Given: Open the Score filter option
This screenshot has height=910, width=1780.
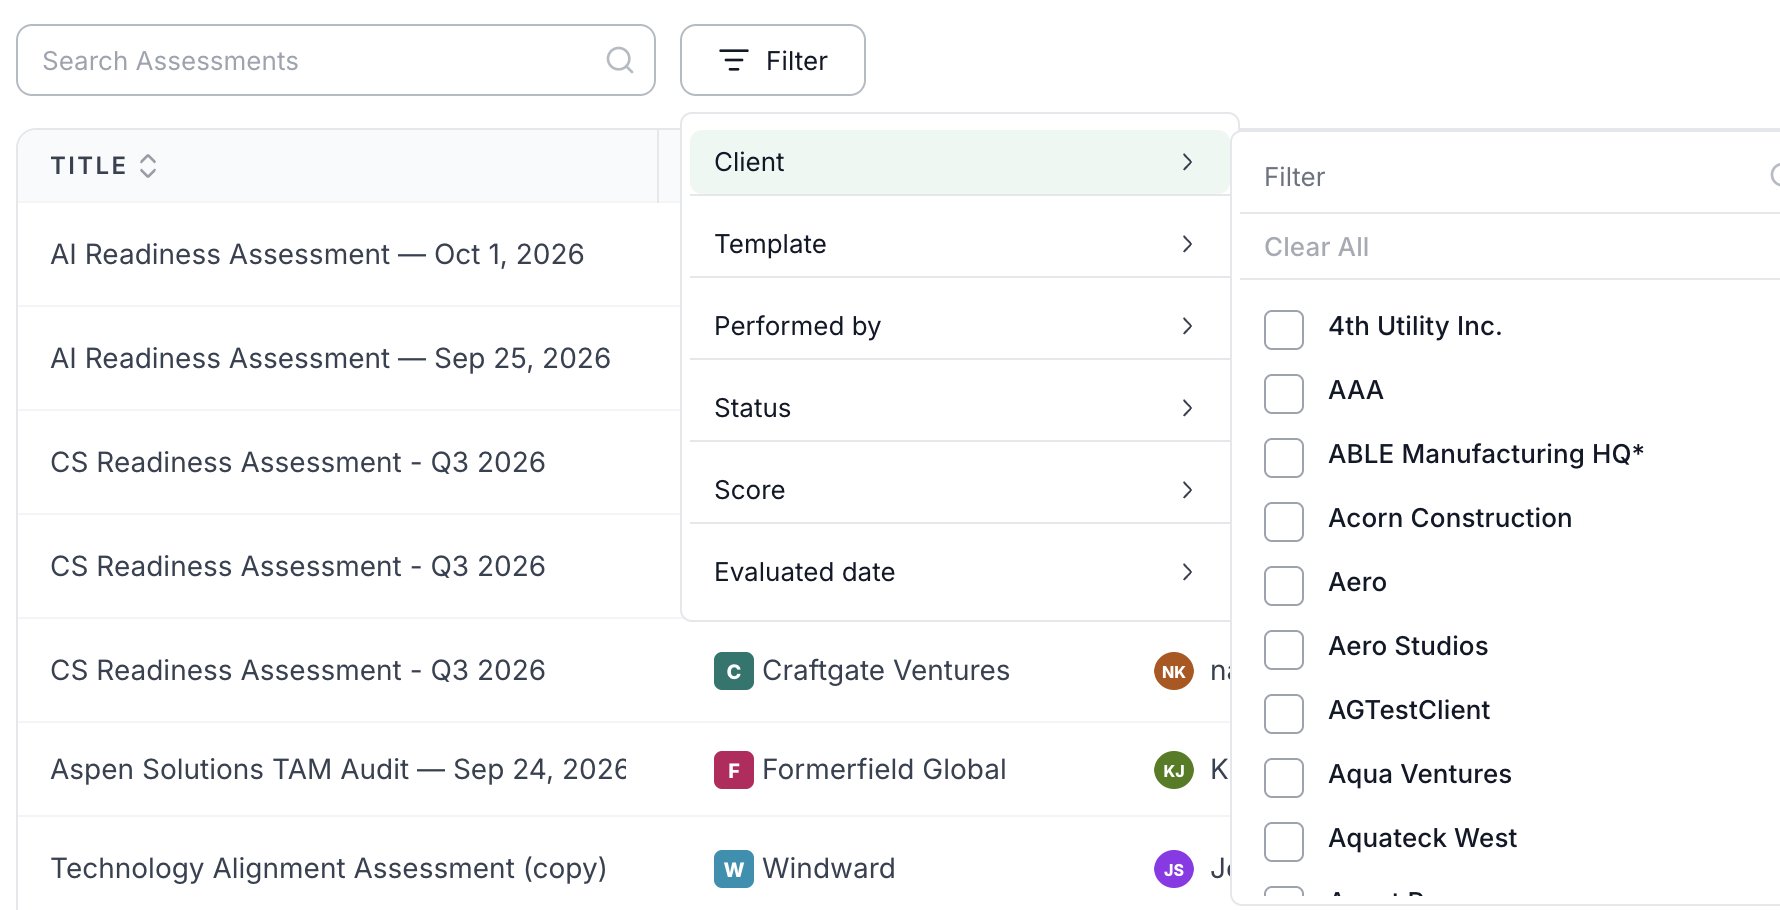Looking at the screenshot, I should point(959,490).
